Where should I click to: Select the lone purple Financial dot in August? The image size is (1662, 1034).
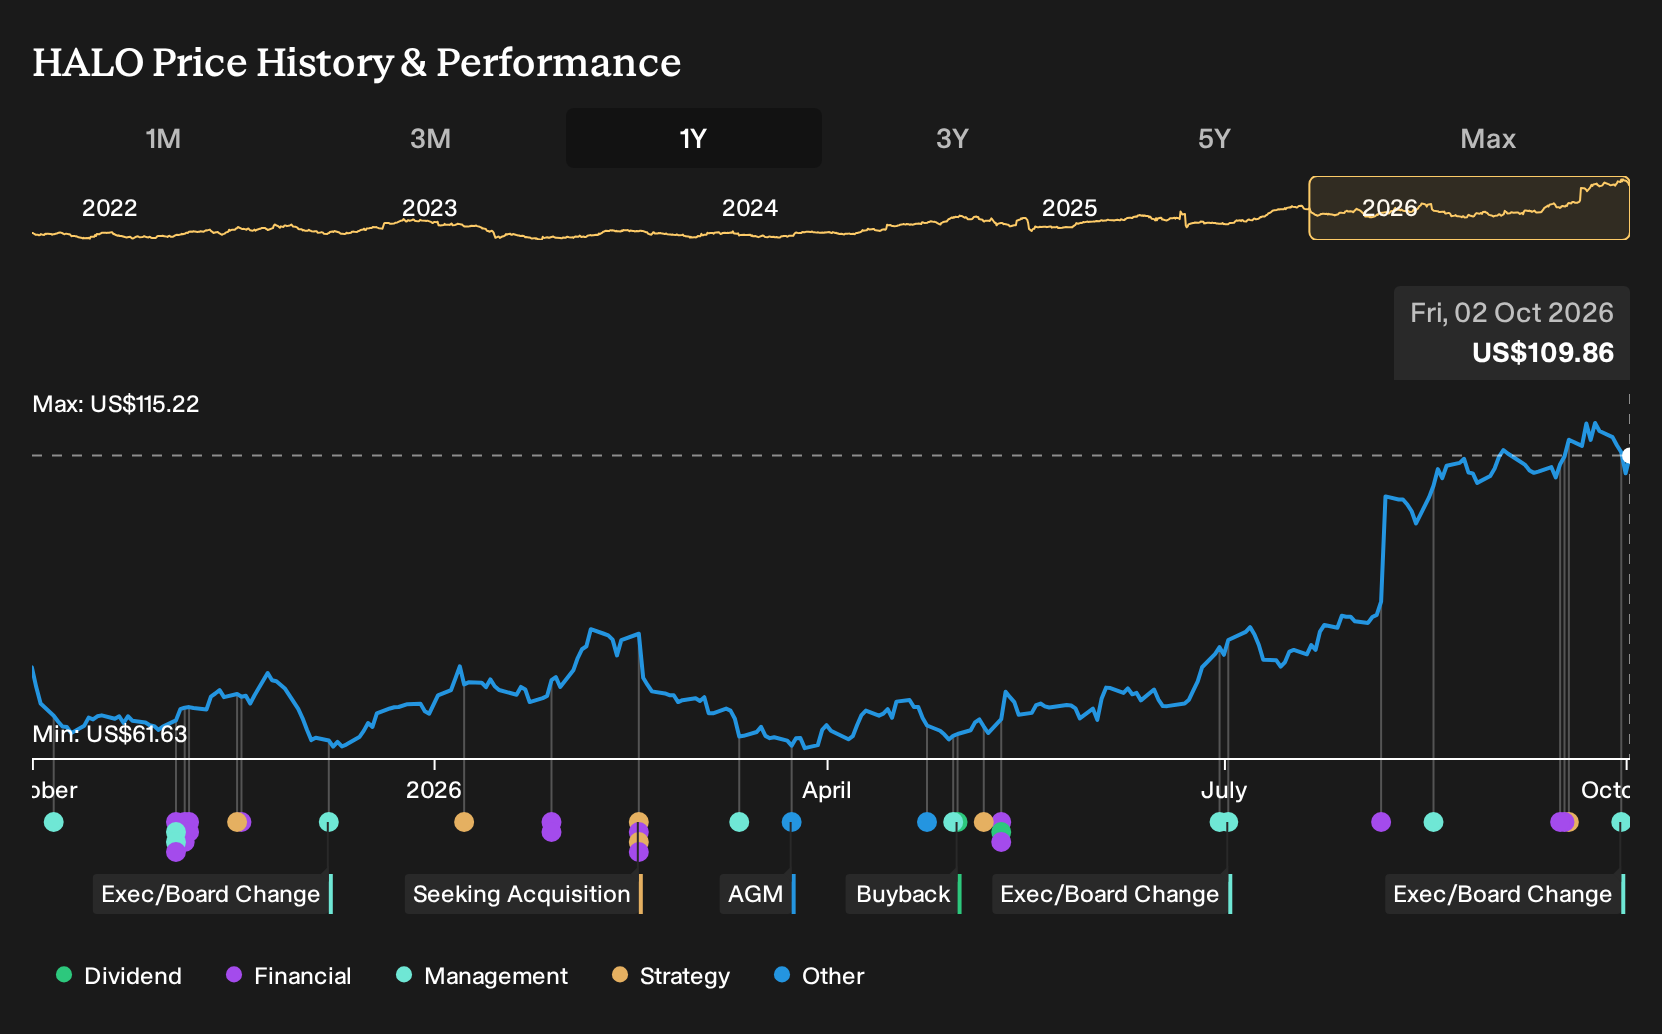tap(1381, 822)
